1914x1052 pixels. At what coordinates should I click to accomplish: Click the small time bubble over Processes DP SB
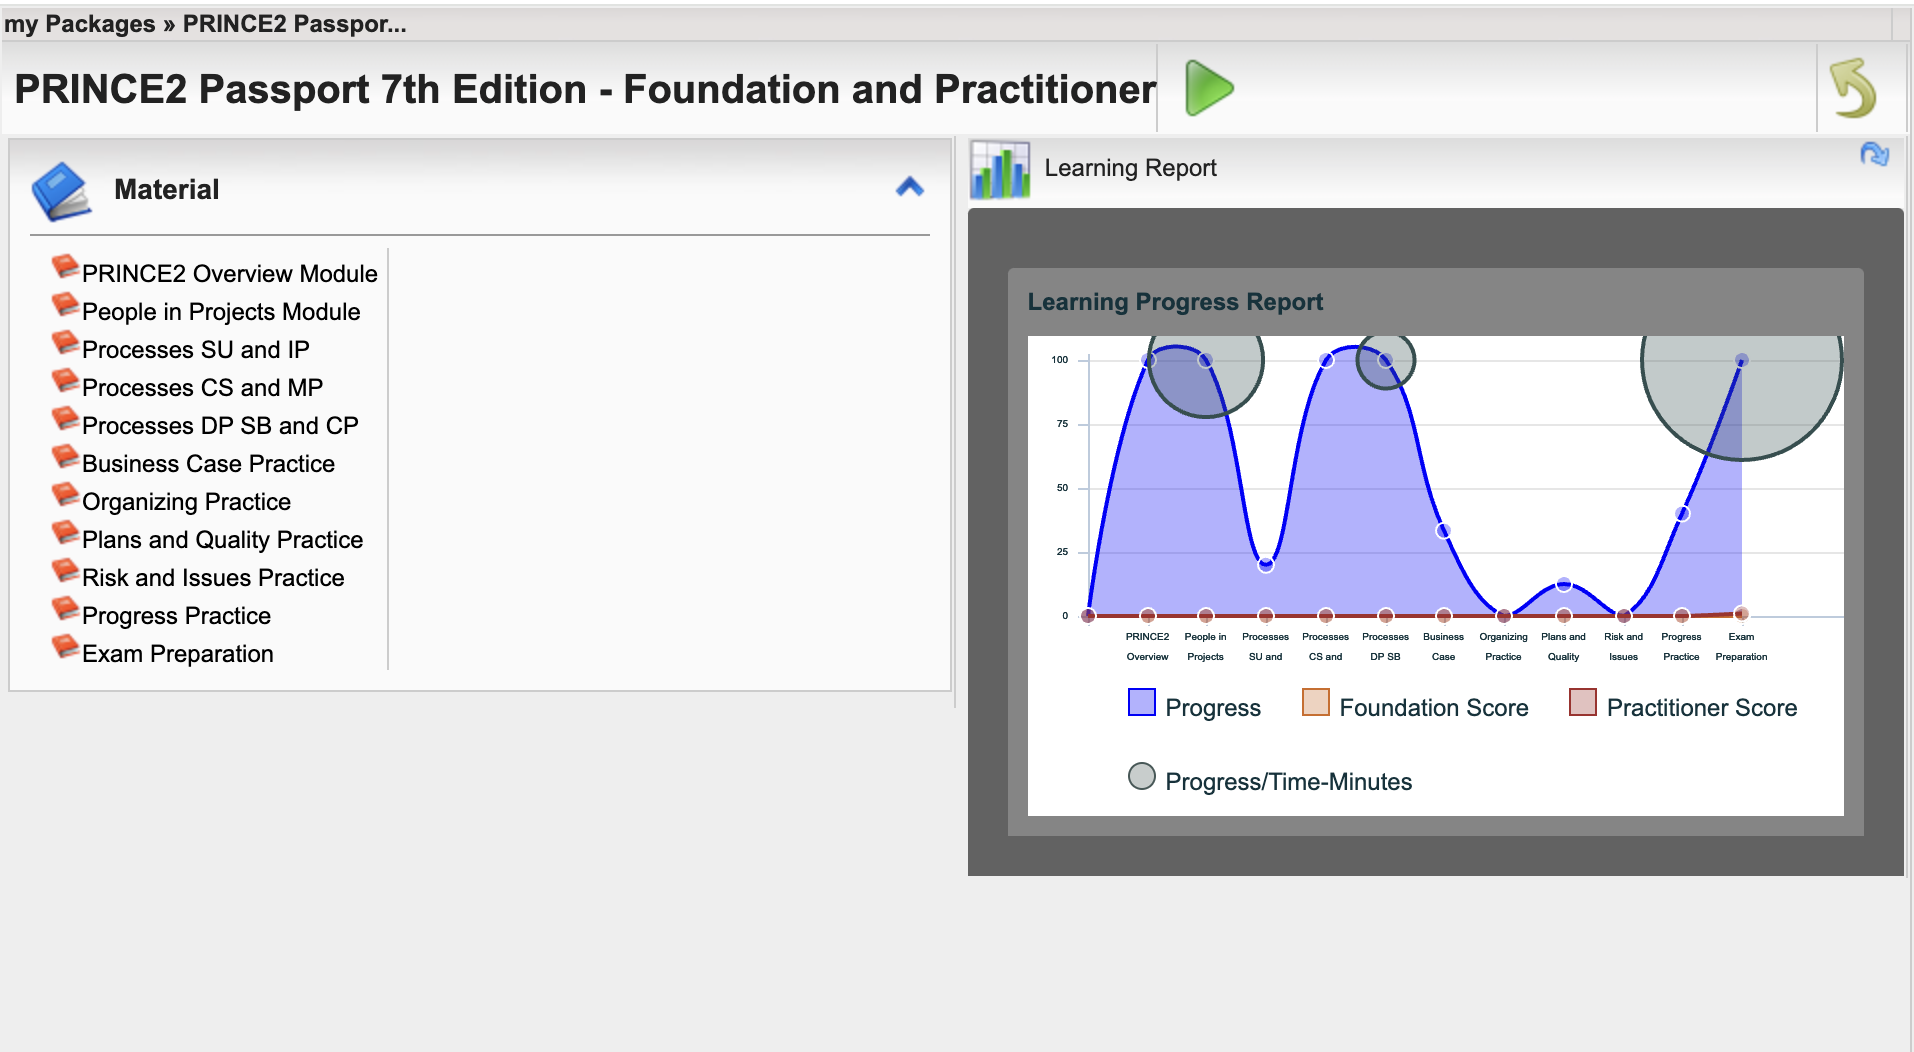pos(1385,360)
